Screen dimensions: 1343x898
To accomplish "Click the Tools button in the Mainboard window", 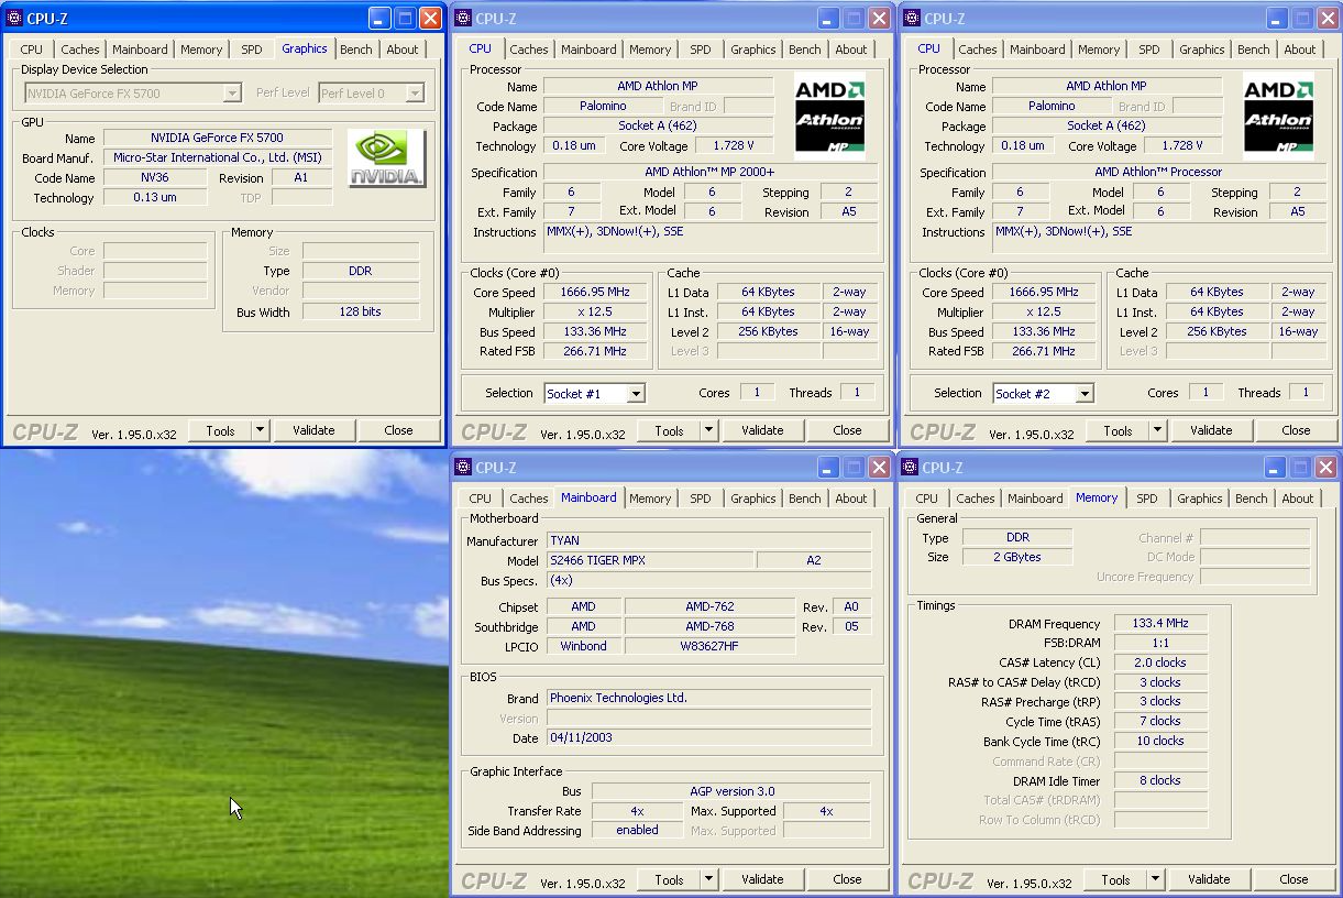I will tap(669, 879).
